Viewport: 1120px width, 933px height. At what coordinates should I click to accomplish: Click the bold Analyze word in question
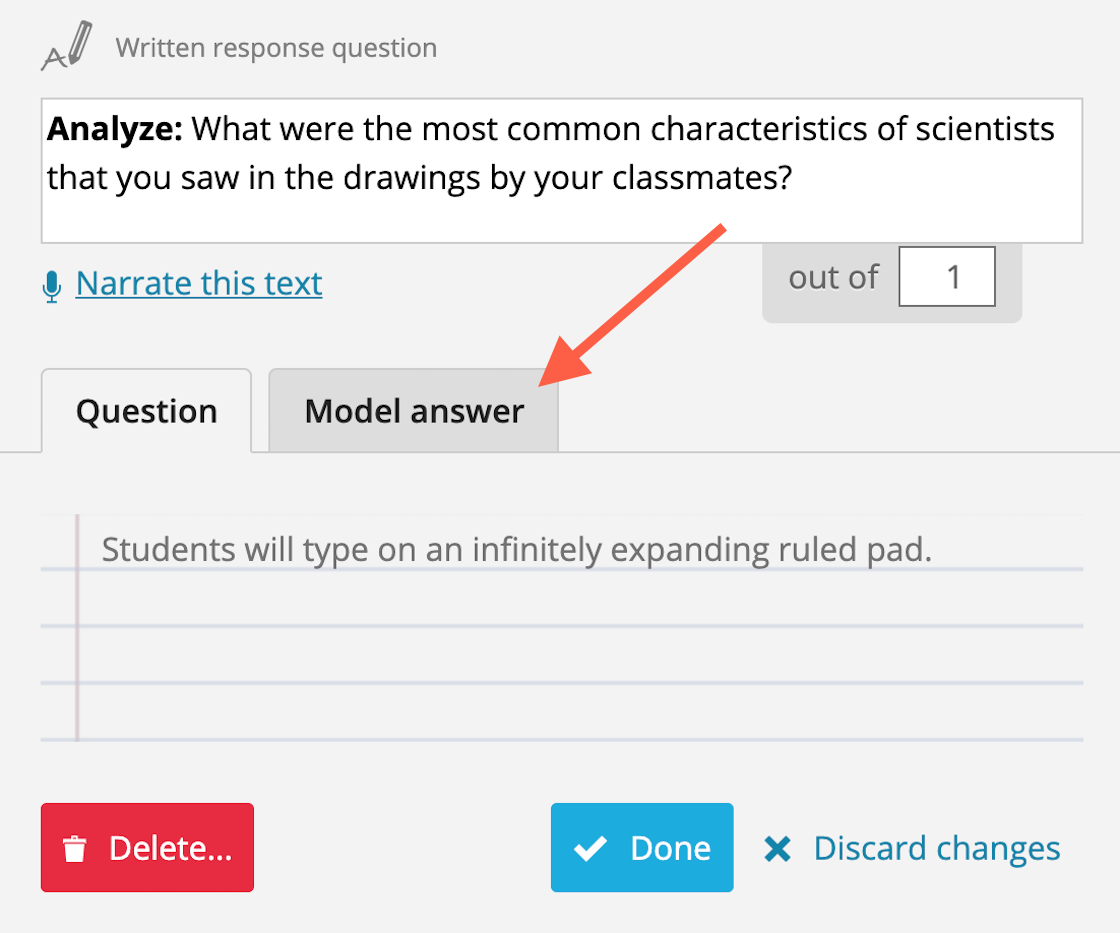[x=115, y=129]
